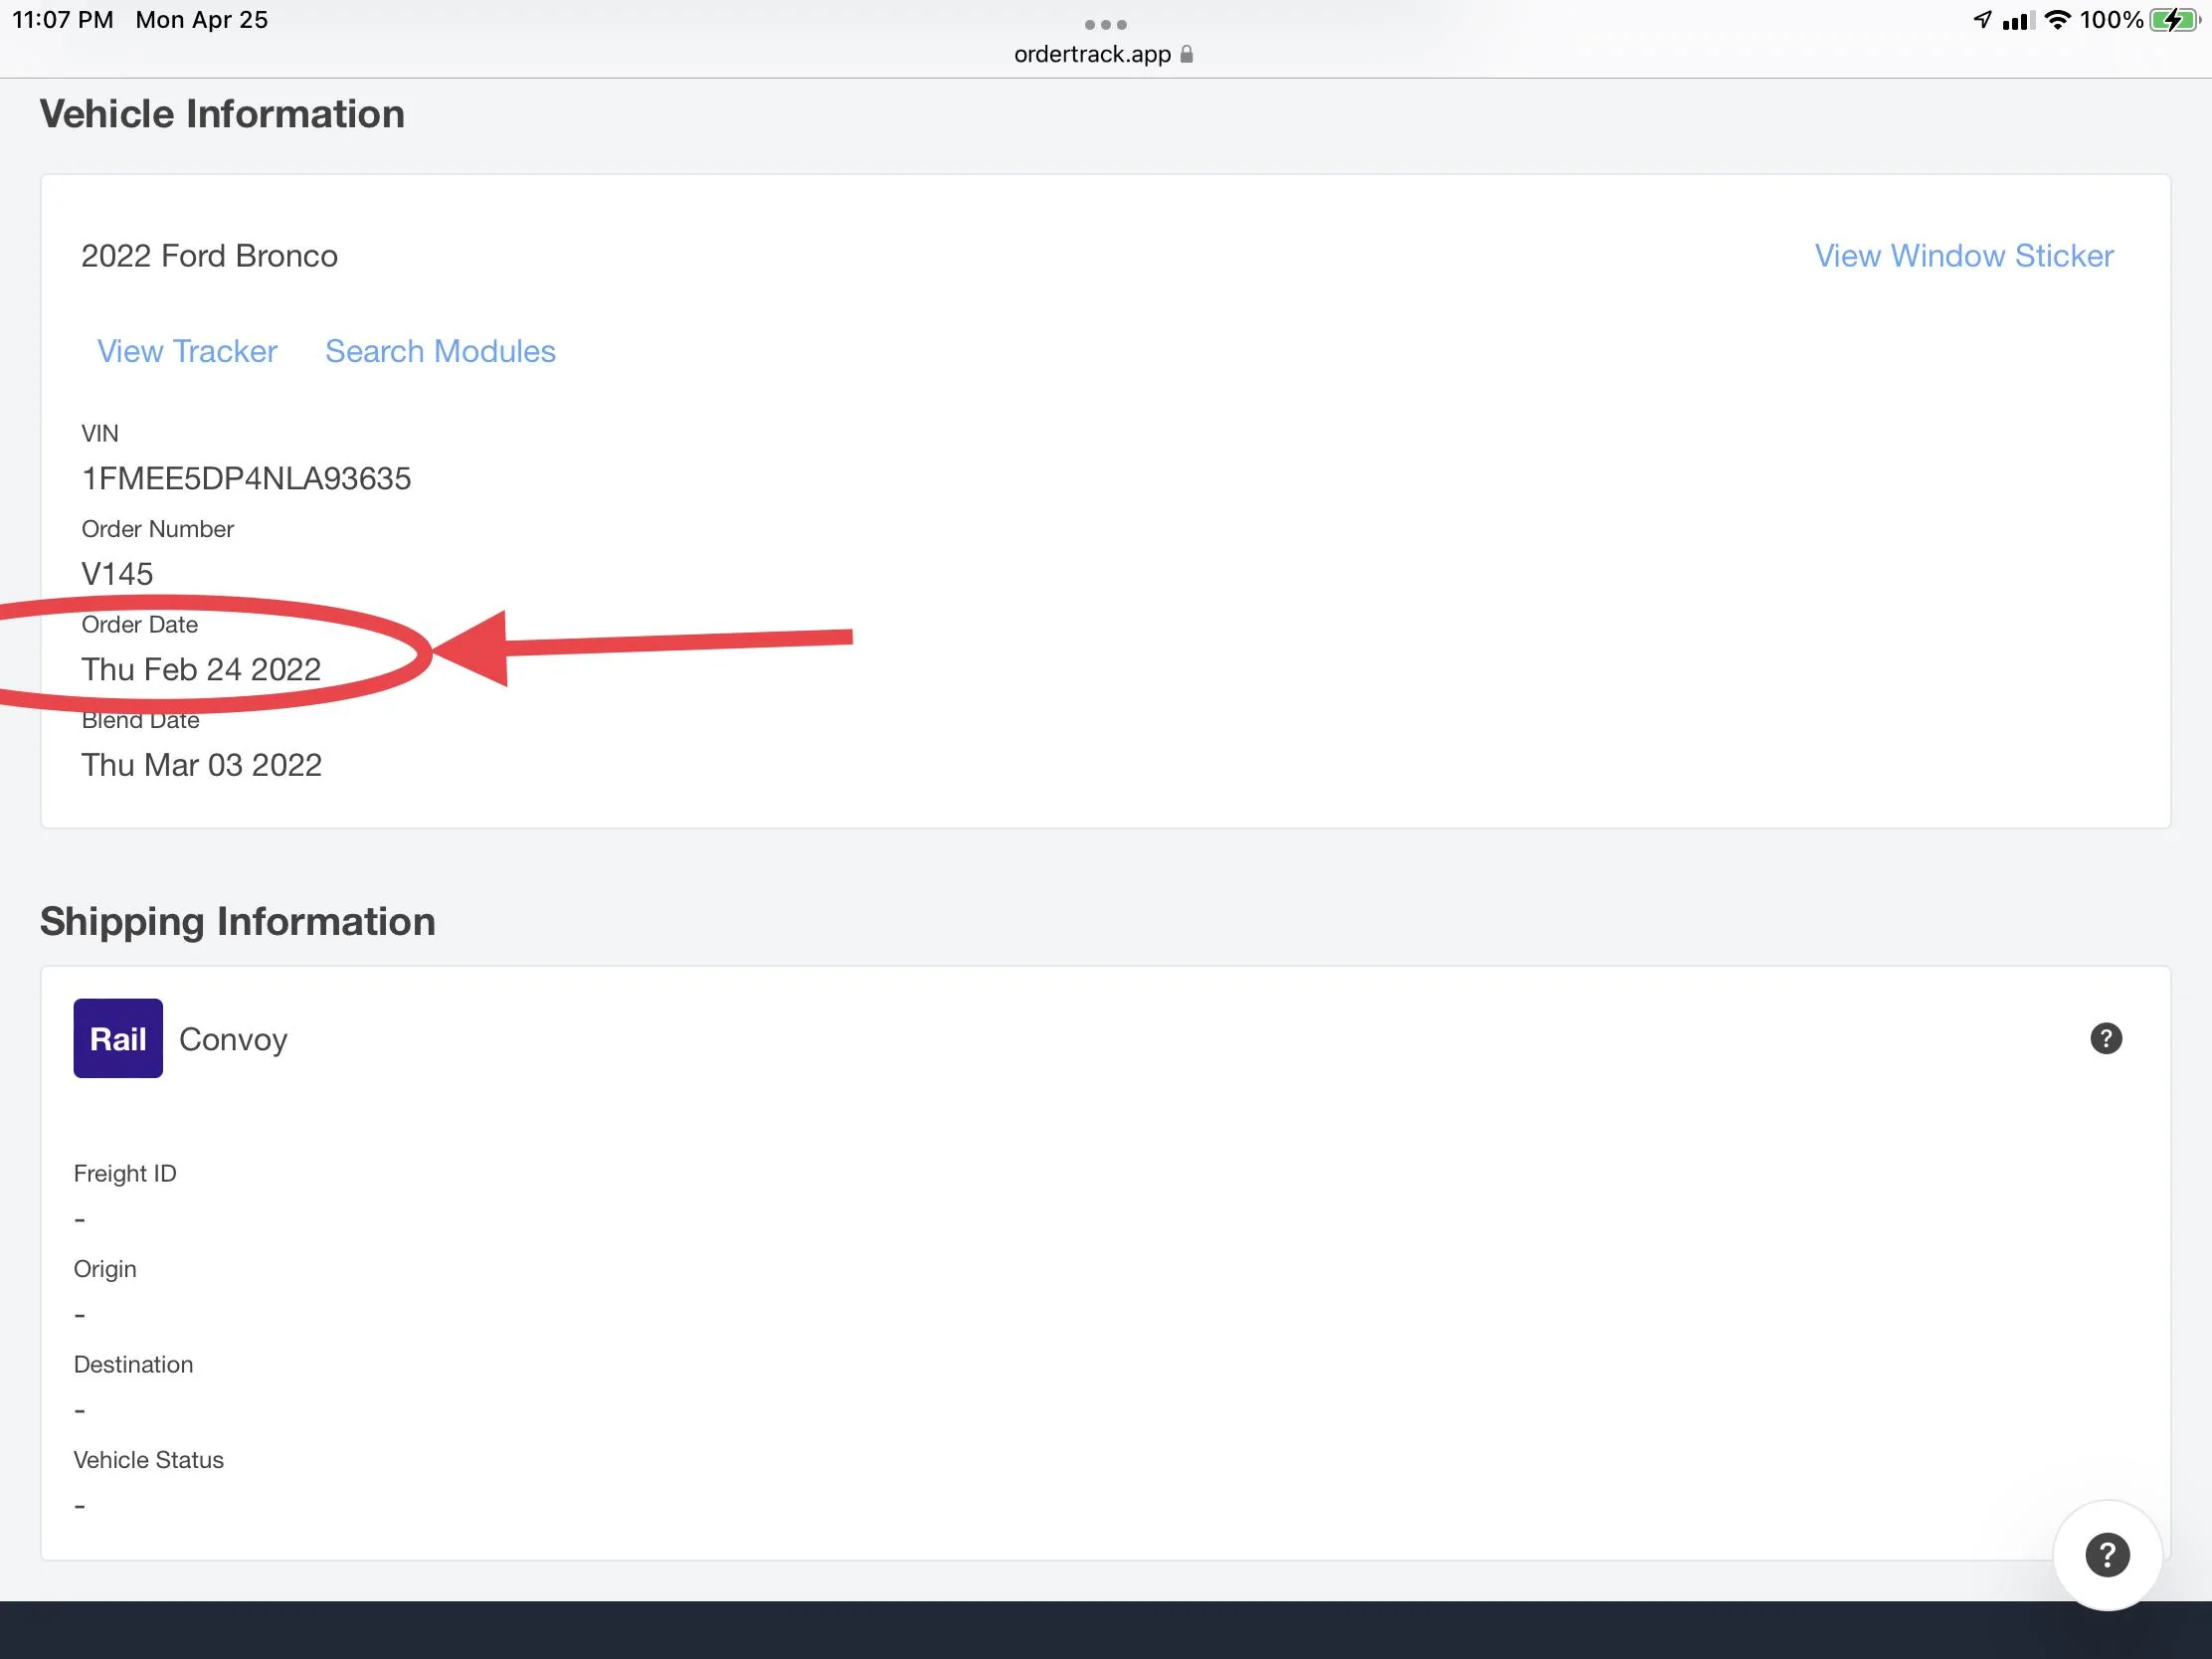Select the blend date Thu Mar 03 2022

201,765
